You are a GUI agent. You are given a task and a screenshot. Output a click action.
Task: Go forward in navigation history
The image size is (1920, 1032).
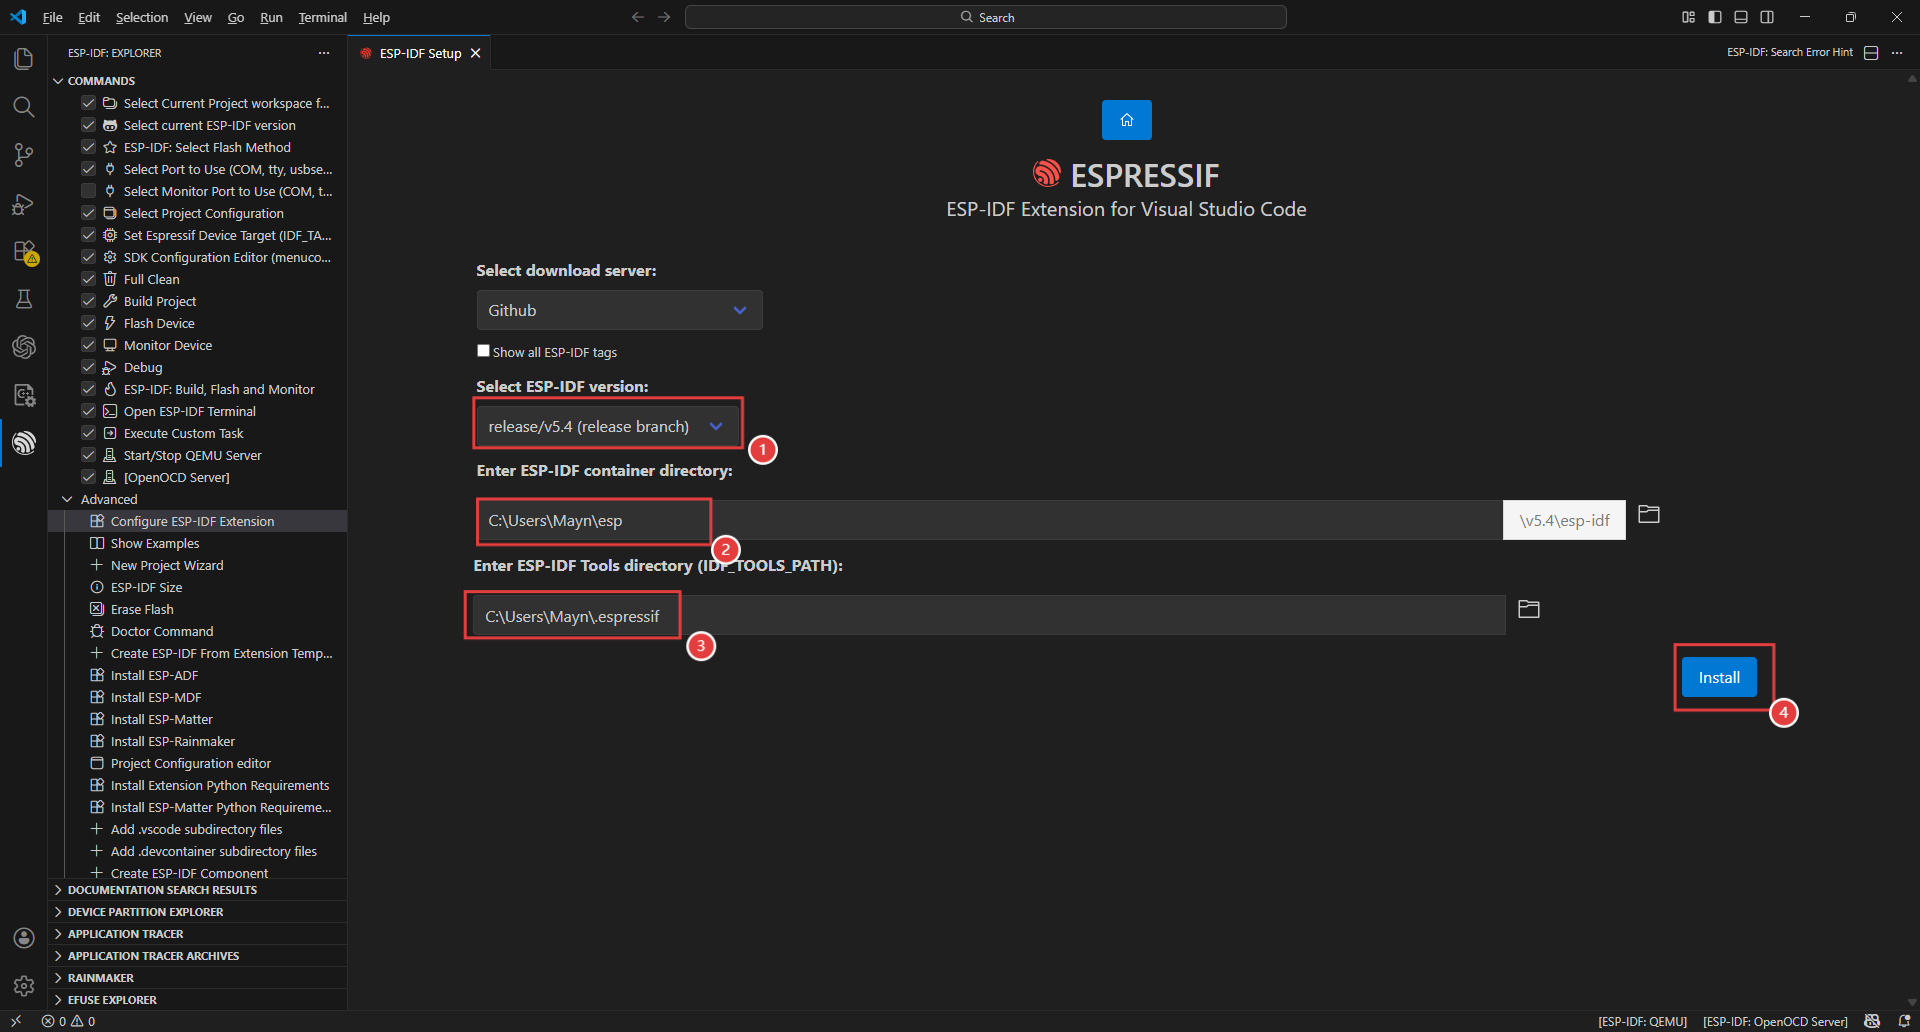(664, 17)
